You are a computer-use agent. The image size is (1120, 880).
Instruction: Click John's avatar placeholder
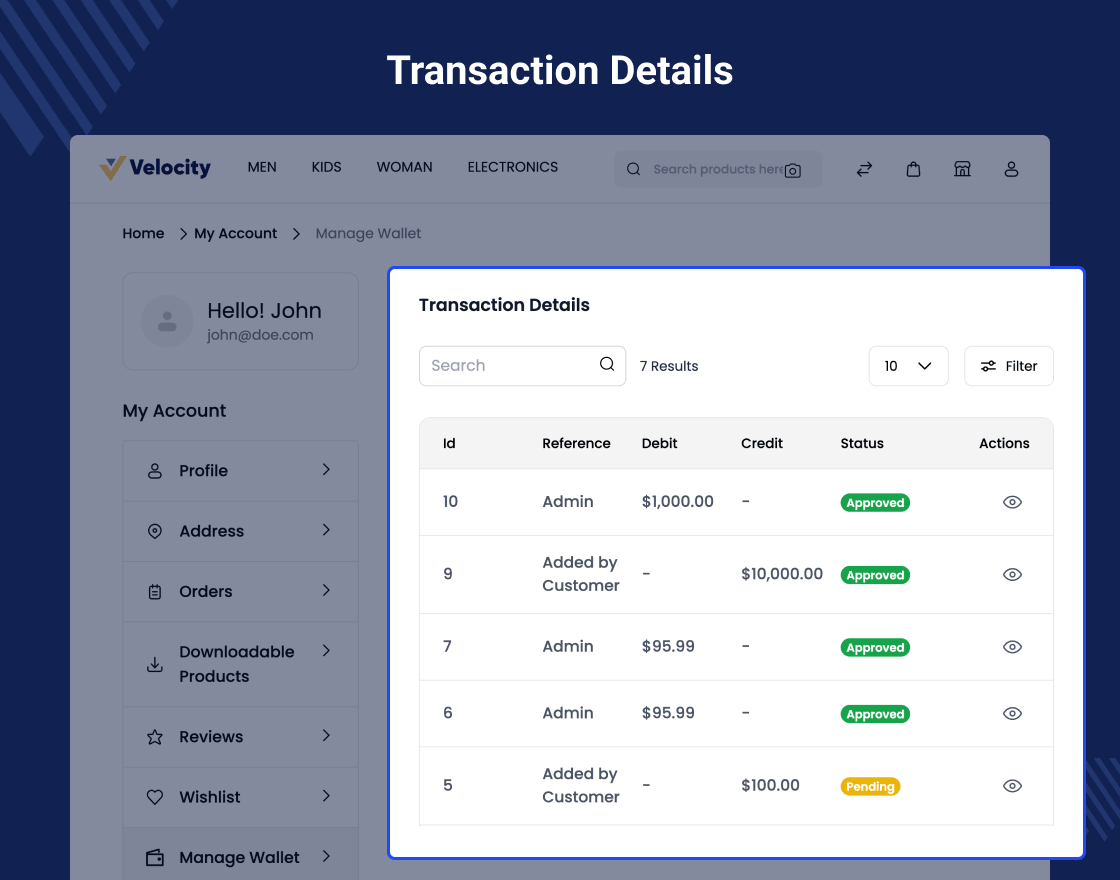167,321
